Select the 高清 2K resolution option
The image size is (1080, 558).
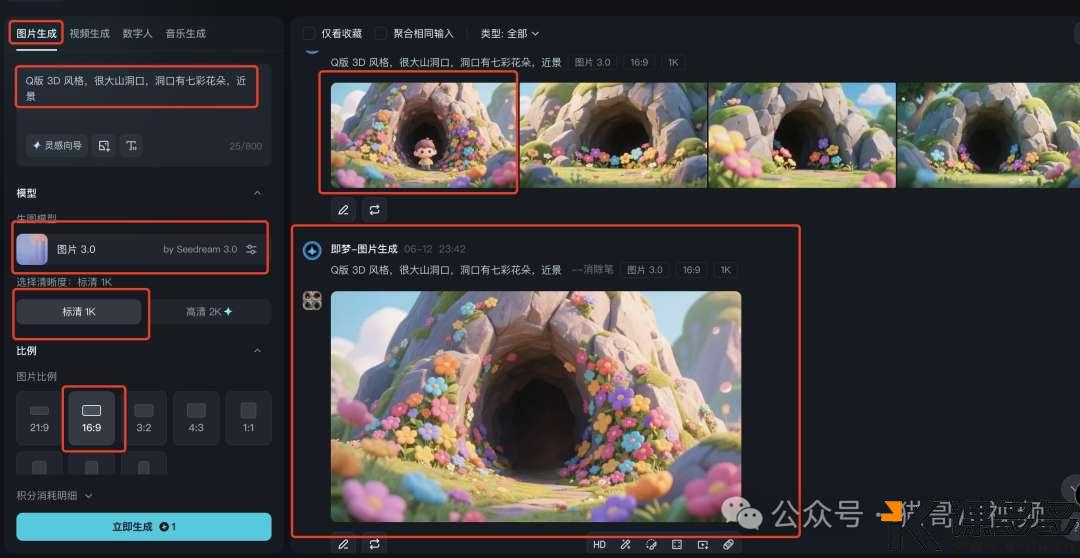[x=209, y=312]
